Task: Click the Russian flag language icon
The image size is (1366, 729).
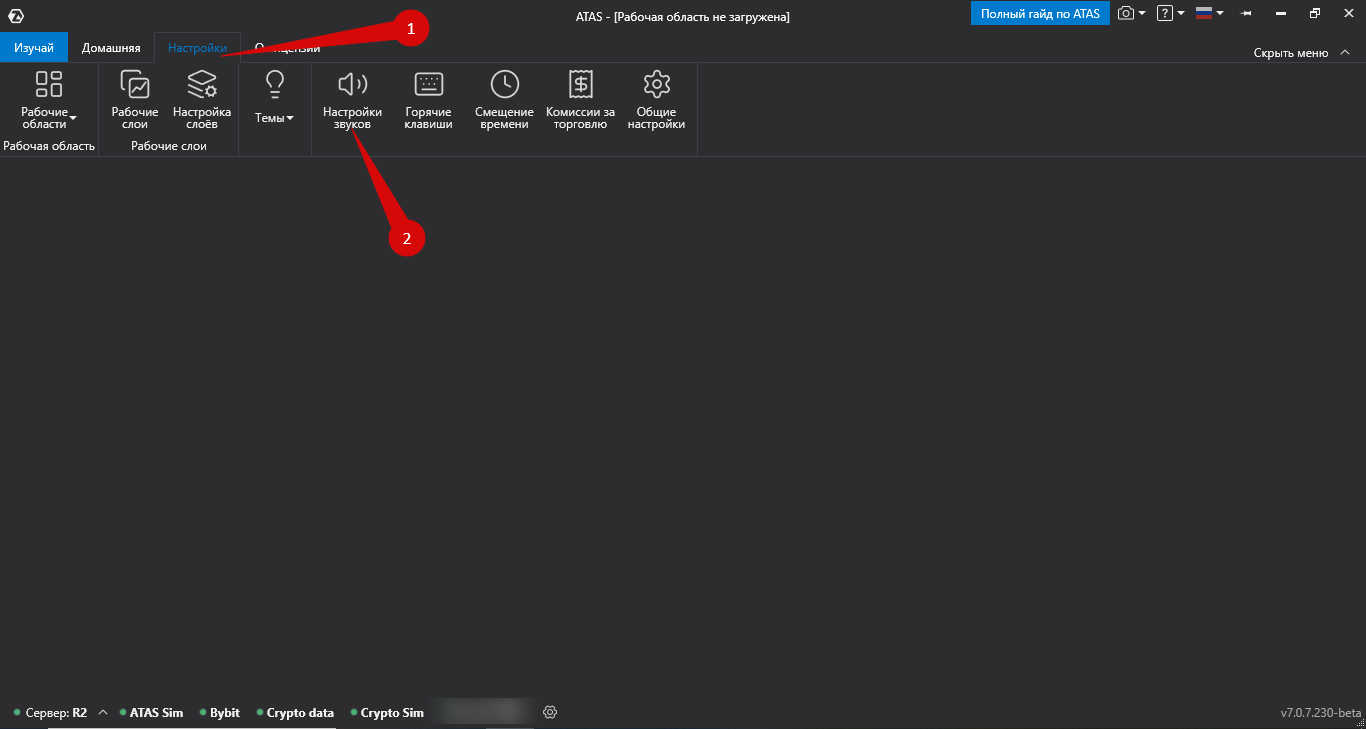Action: pyautogui.click(x=1204, y=14)
